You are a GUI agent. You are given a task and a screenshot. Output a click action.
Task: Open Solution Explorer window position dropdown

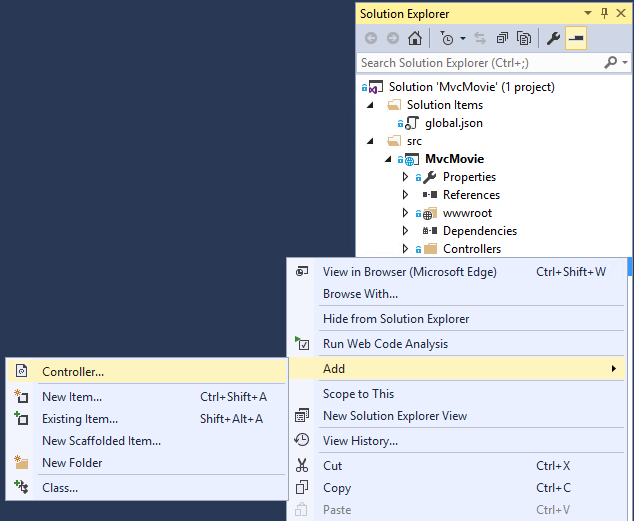[x=588, y=13]
